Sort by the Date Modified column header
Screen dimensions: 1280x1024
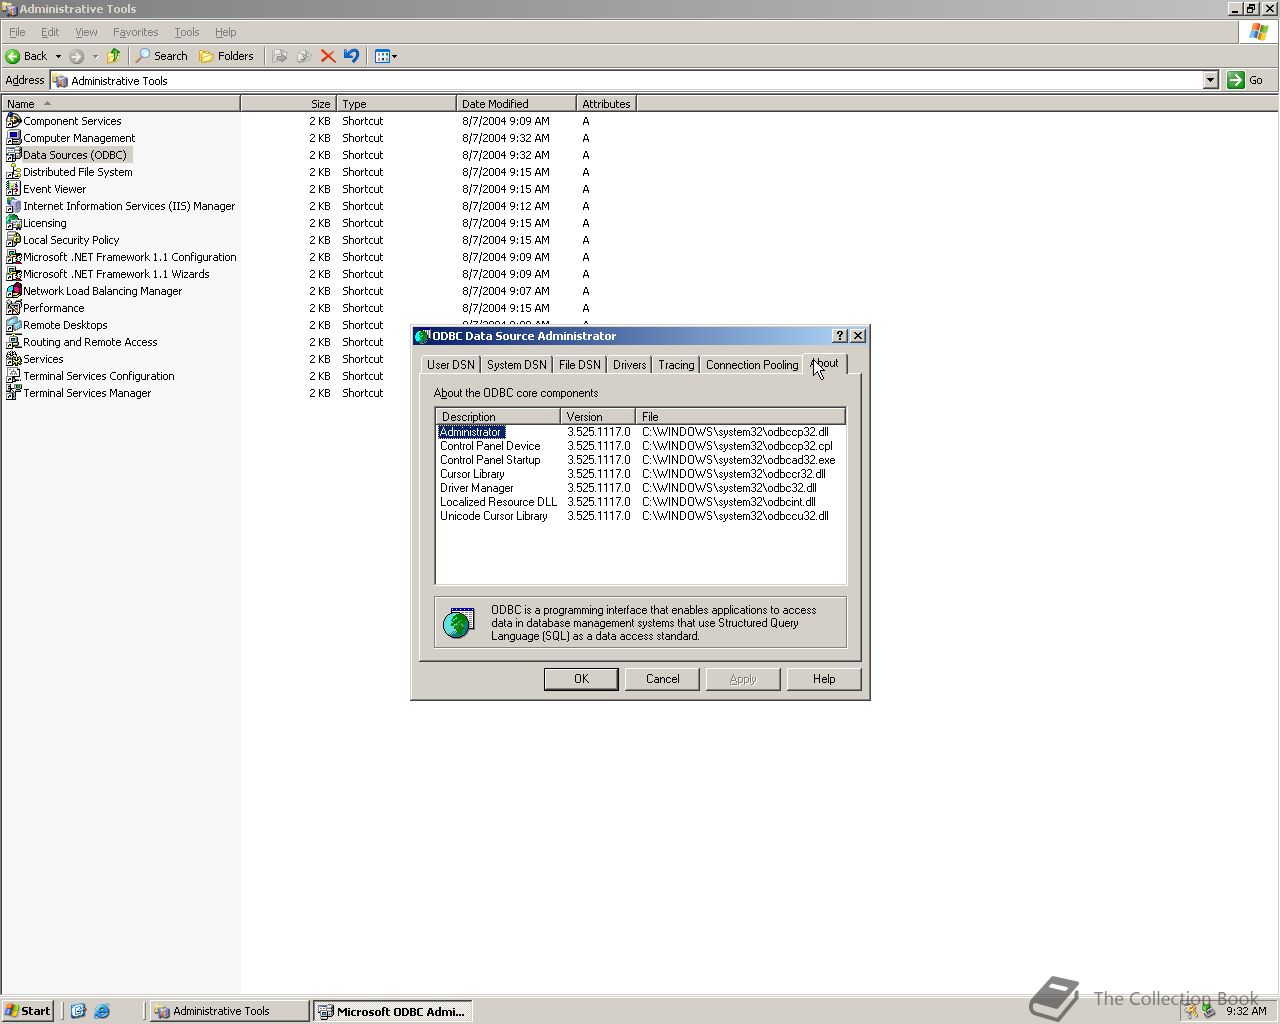click(x=517, y=104)
